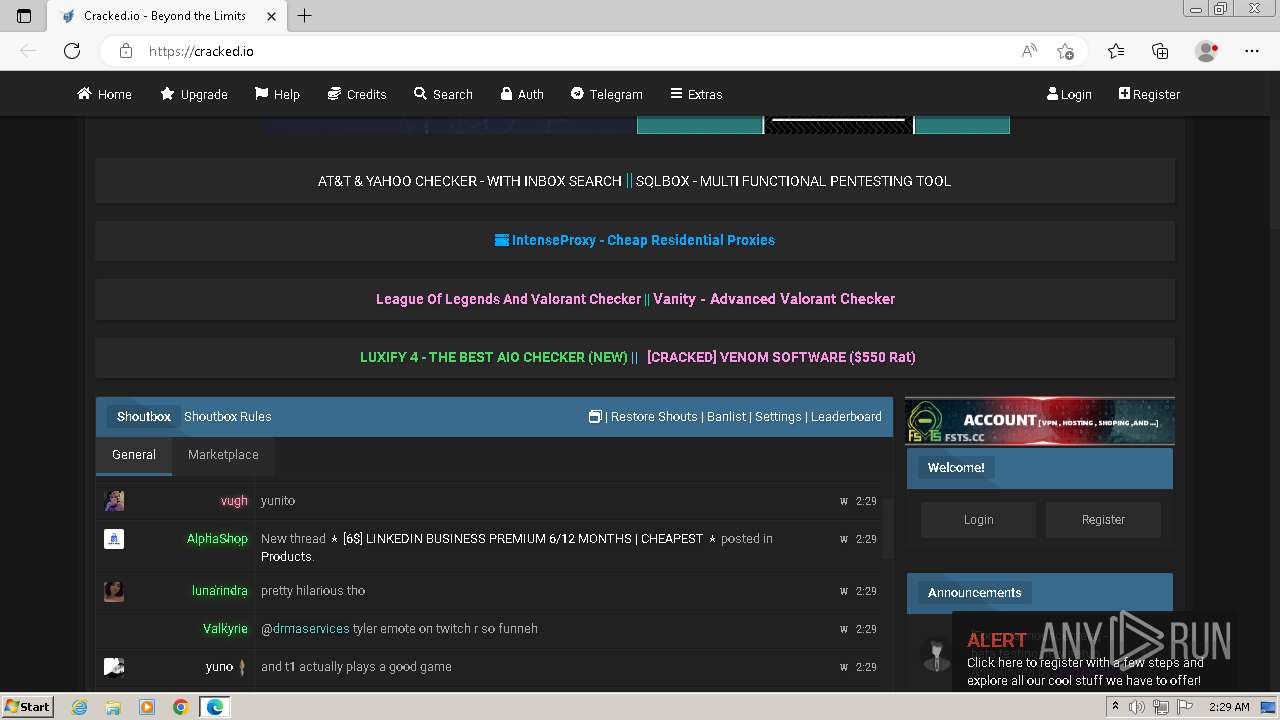Open File Explorer from taskbar
This screenshot has width=1280, height=720.
pyautogui.click(x=113, y=707)
